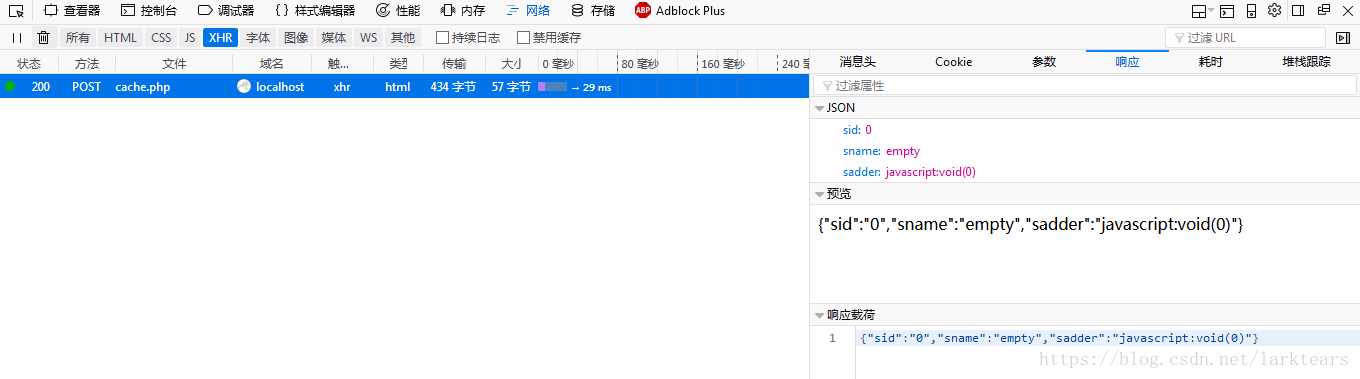This screenshot has width=1360, height=379.
Task: Filter requests by HTML
Action: point(121,38)
